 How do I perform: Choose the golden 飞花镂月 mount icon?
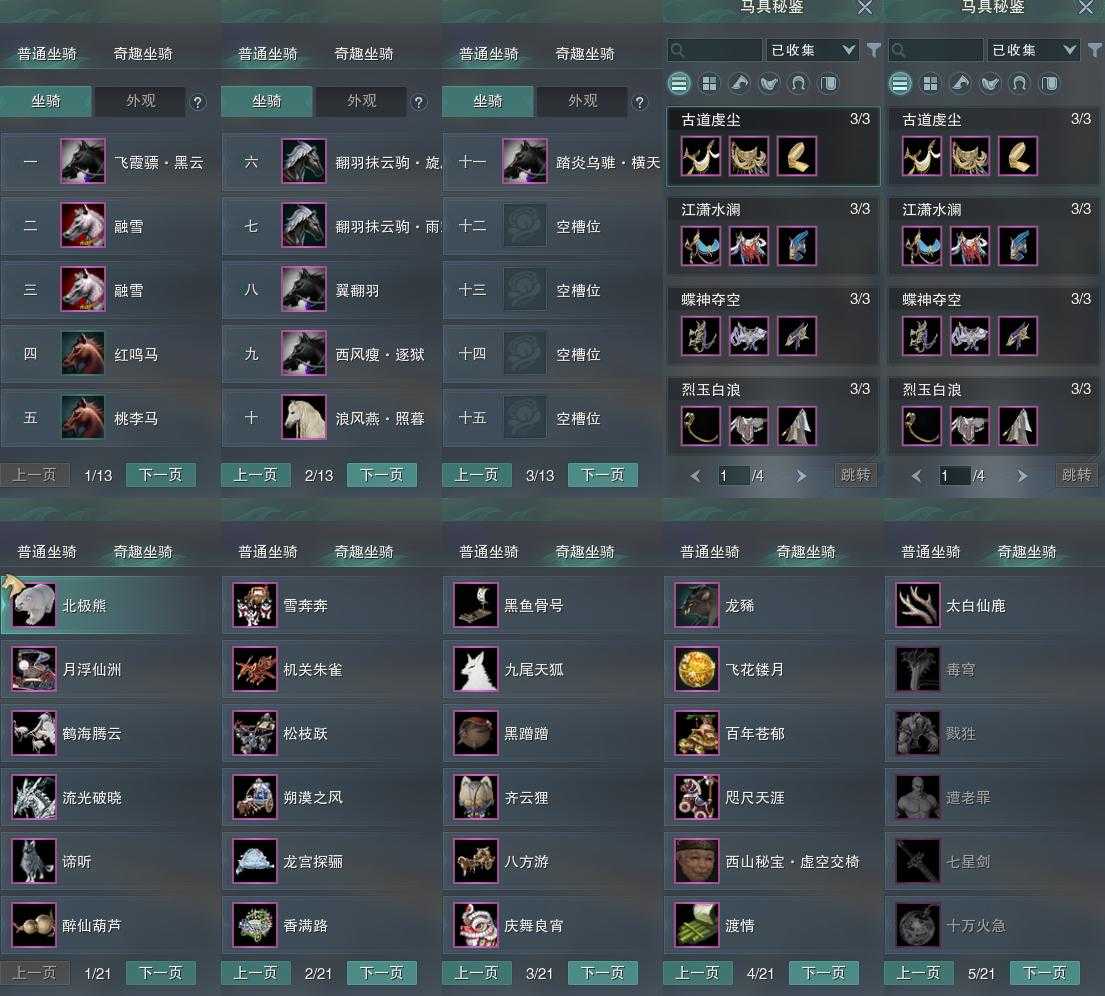click(x=697, y=669)
